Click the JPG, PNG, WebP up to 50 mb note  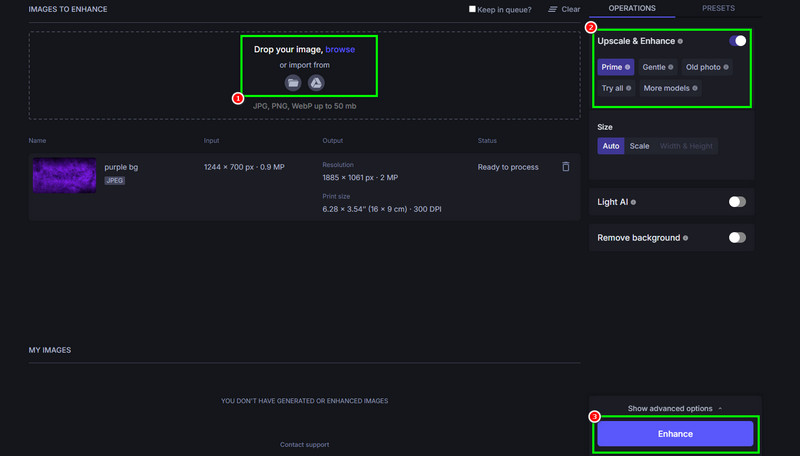(x=305, y=106)
